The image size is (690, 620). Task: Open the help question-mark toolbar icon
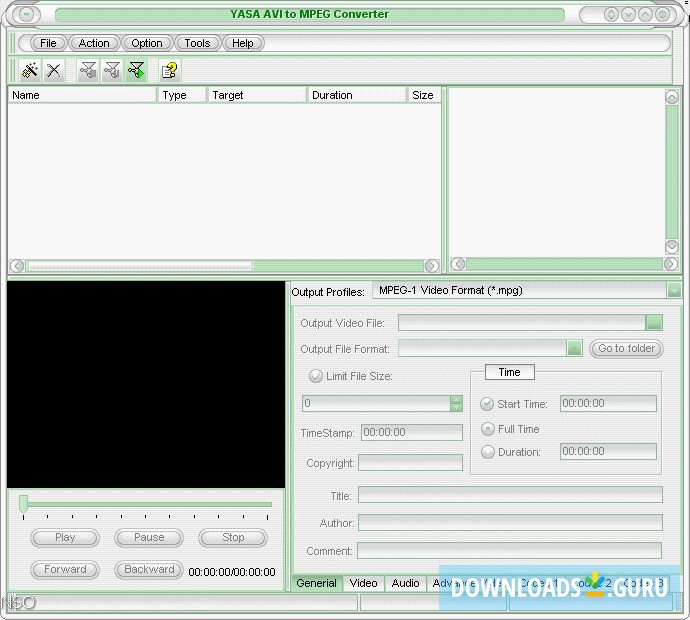[169, 70]
